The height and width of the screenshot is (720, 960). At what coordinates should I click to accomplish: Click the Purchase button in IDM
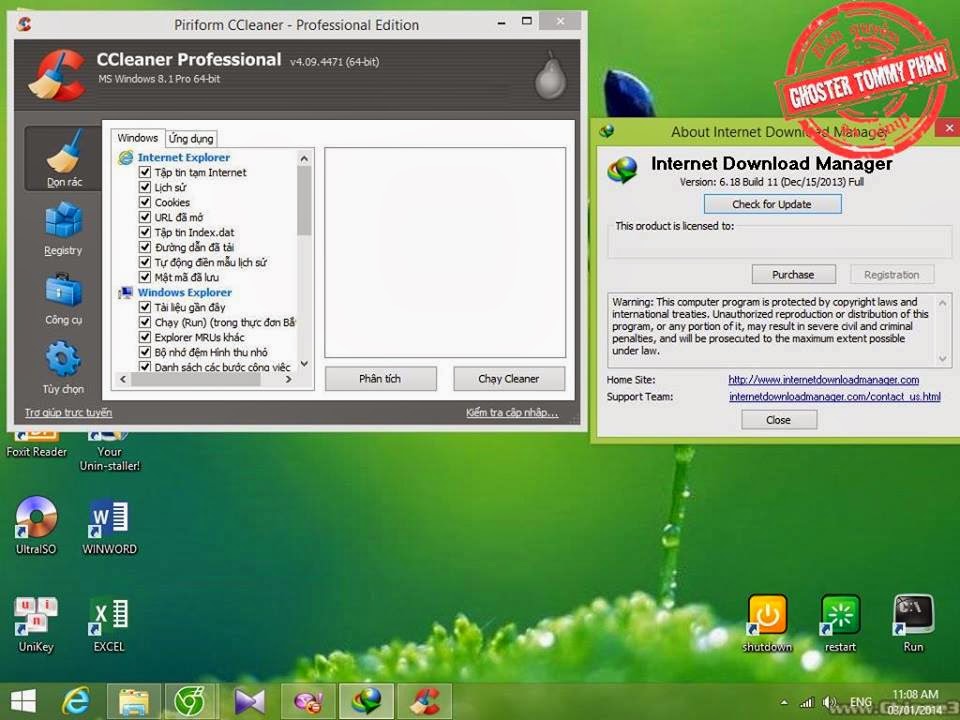[793, 275]
